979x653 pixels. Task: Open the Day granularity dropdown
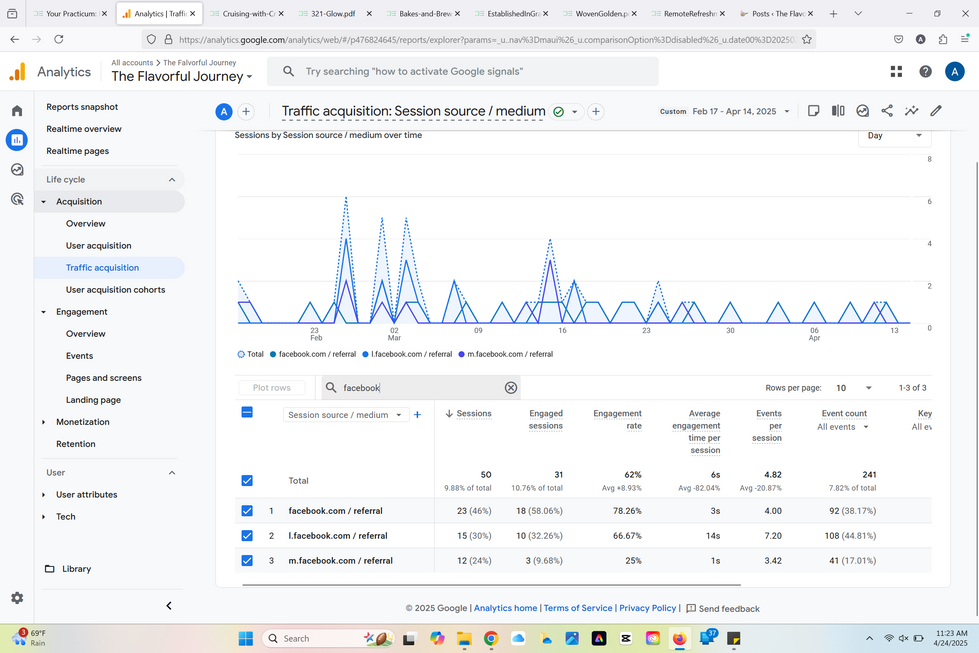(894, 135)
